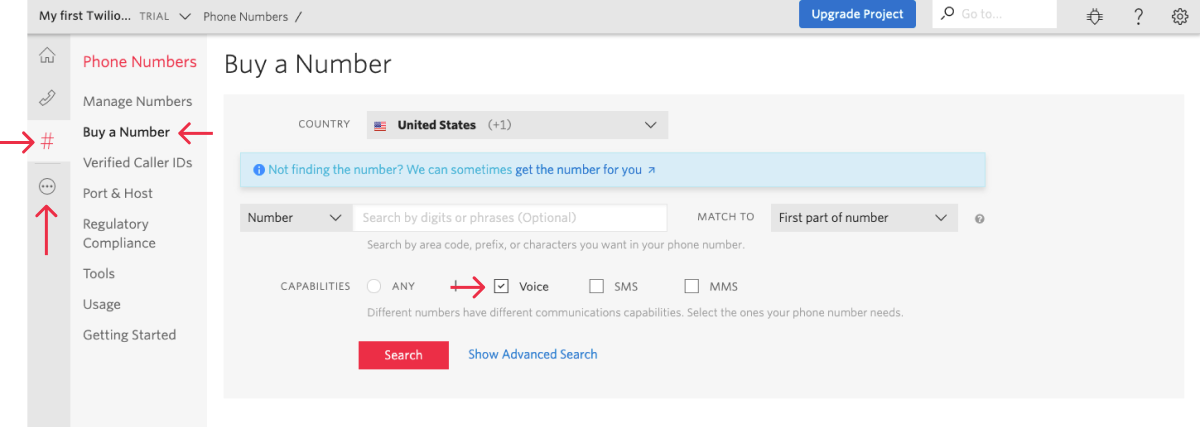Select the hash Phone Numbers sidebar icon

(x=47, y=141)
